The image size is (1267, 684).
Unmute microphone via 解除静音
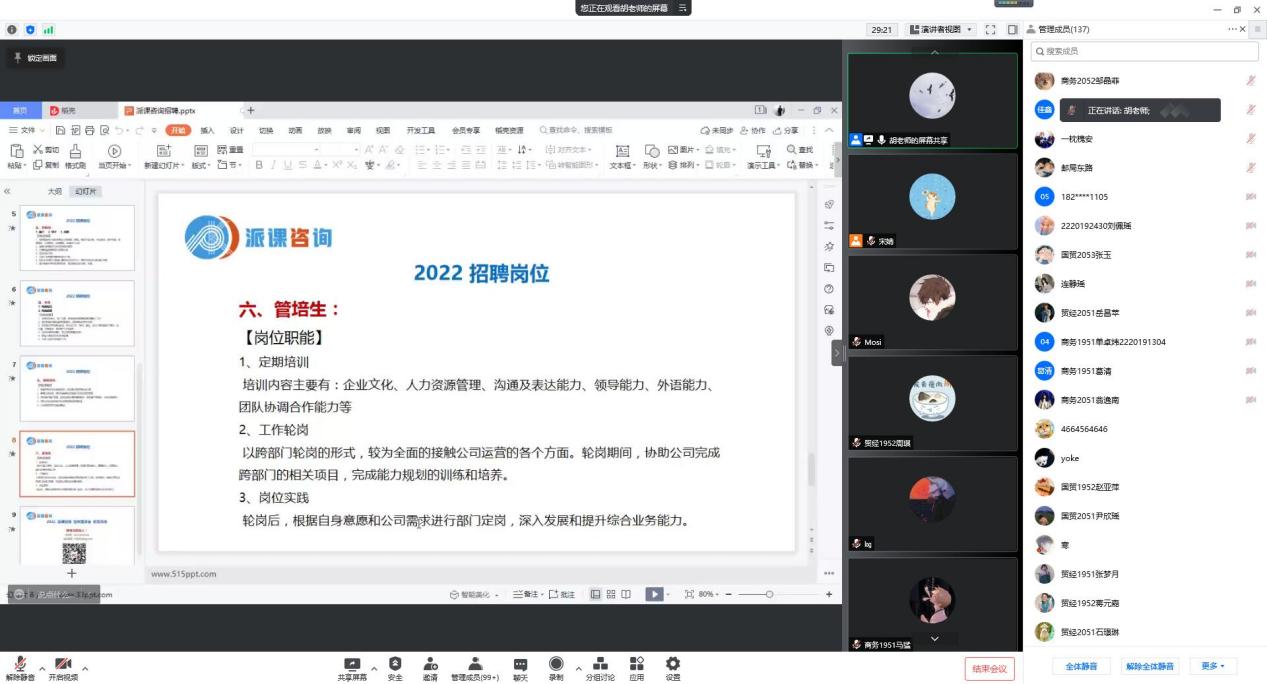point(20,666)
